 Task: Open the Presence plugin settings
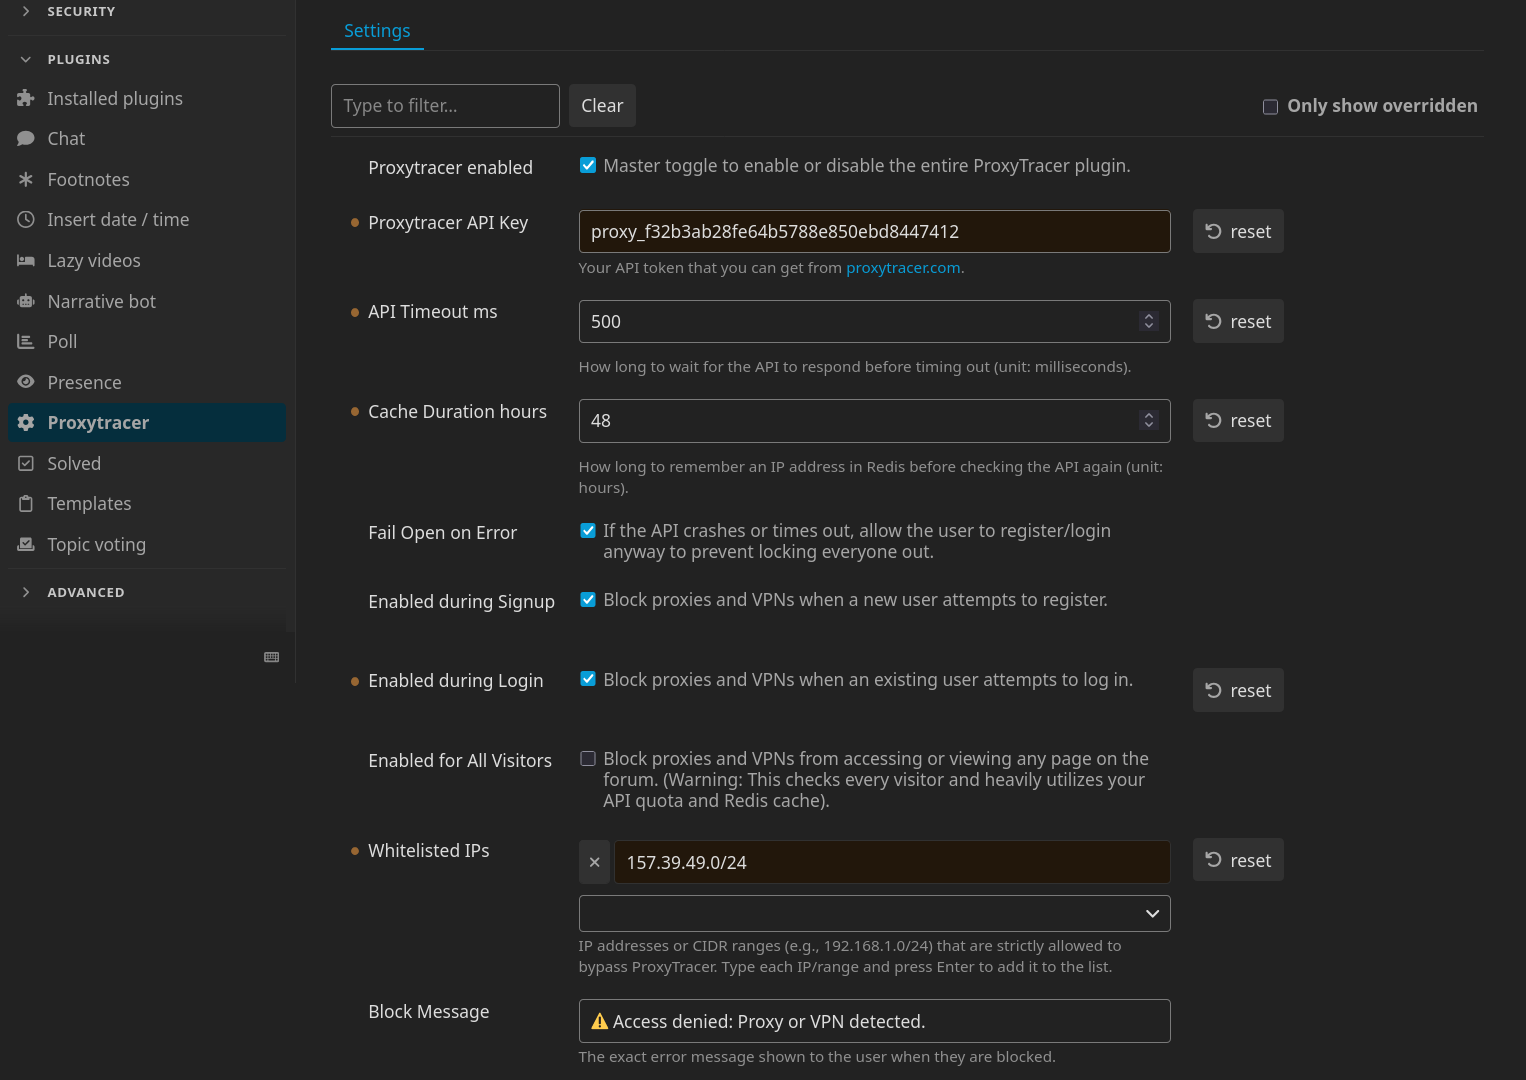[84, 382]
